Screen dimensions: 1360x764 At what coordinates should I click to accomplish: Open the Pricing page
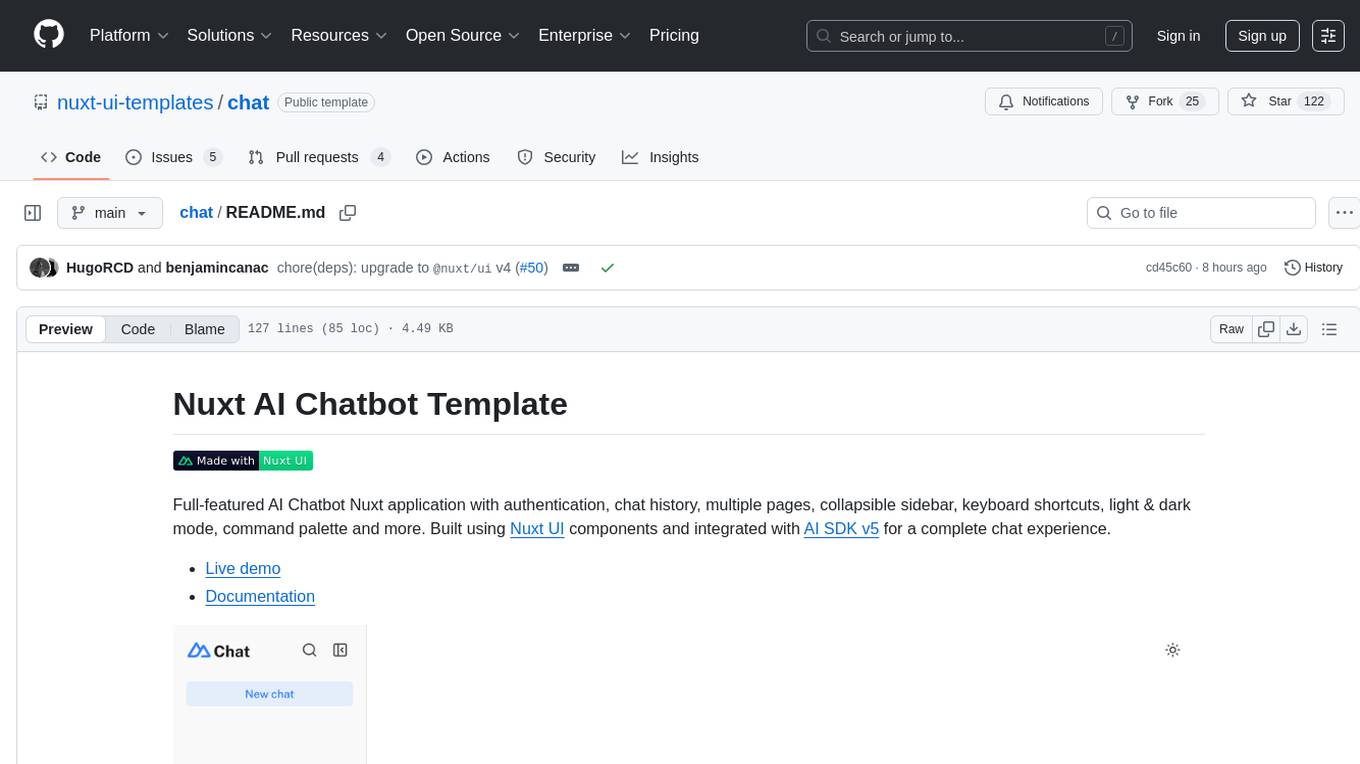point(674,35)
